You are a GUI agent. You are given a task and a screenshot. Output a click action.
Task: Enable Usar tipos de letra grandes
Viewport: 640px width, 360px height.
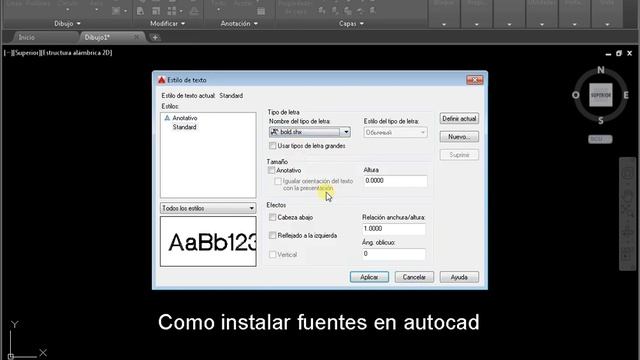(x=273, y=146)
